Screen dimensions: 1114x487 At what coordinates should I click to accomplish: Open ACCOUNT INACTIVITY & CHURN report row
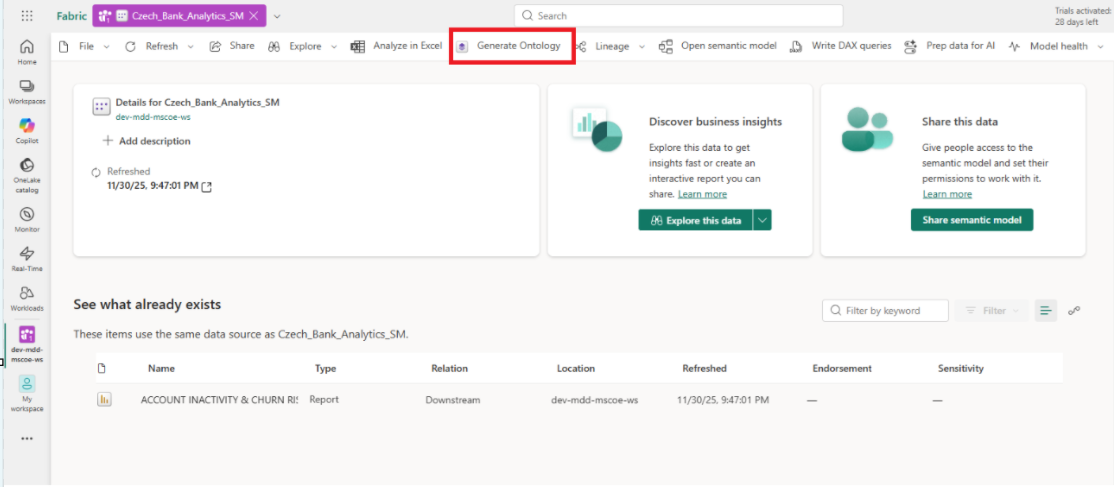click(x=219, y=400)
